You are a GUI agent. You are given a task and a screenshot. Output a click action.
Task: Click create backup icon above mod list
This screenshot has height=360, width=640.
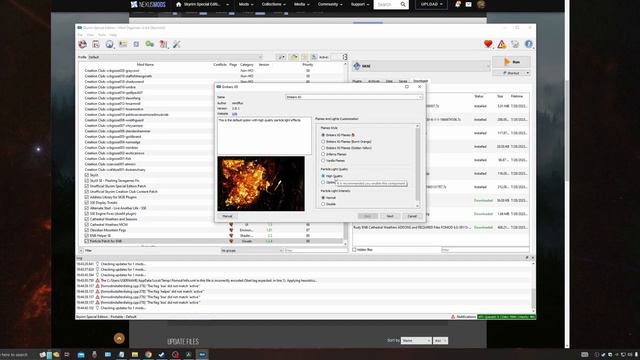coord(314,57)
